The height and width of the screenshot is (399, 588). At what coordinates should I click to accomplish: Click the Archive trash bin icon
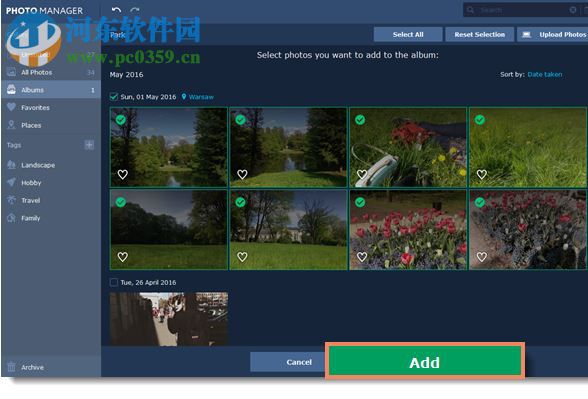coord(12,367)
